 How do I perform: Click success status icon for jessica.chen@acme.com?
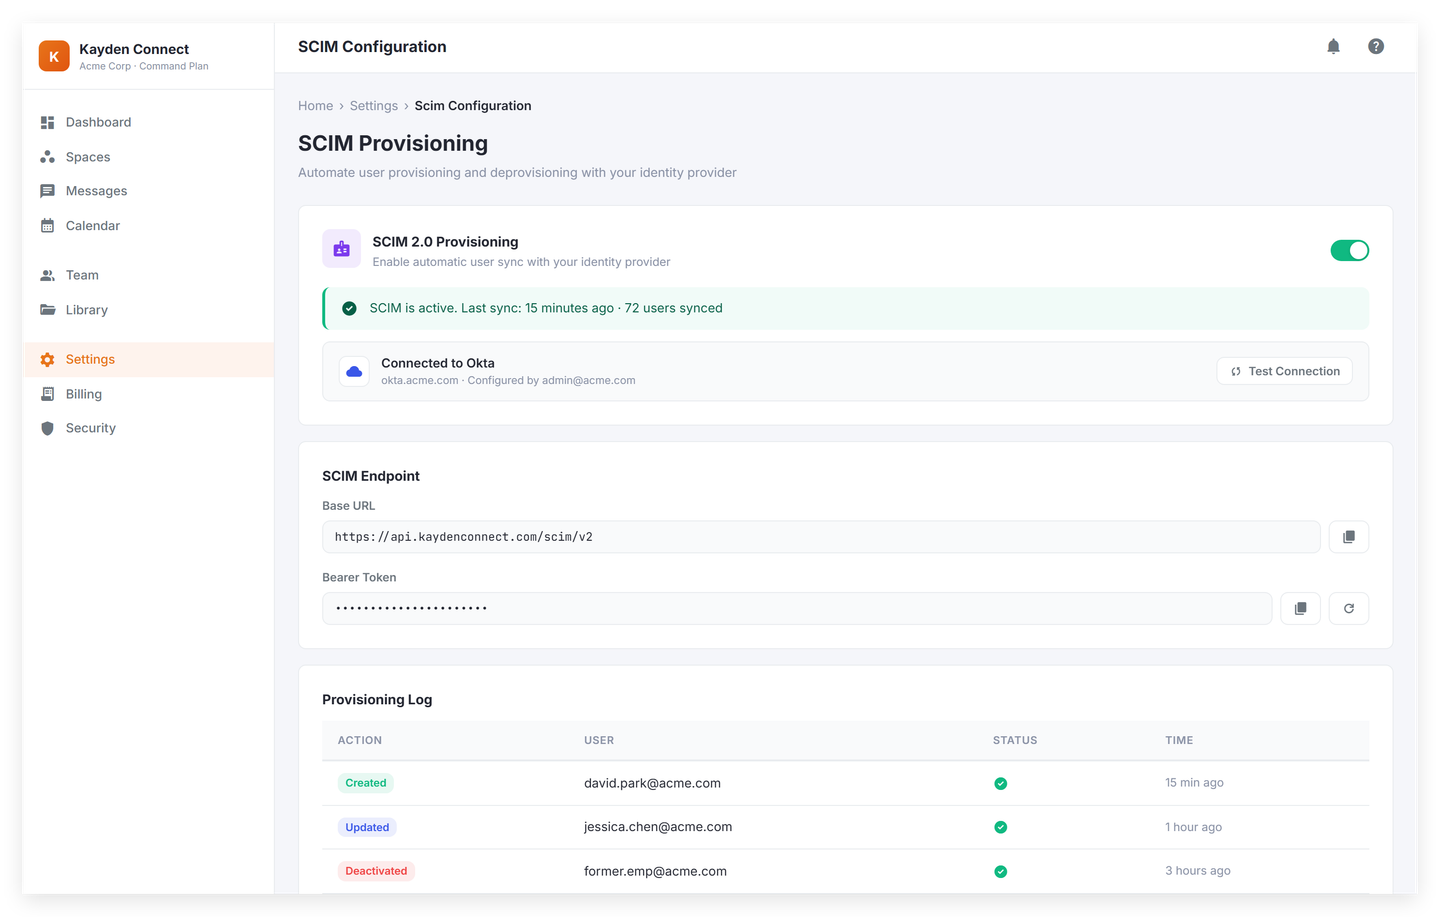coord(1000,827)
